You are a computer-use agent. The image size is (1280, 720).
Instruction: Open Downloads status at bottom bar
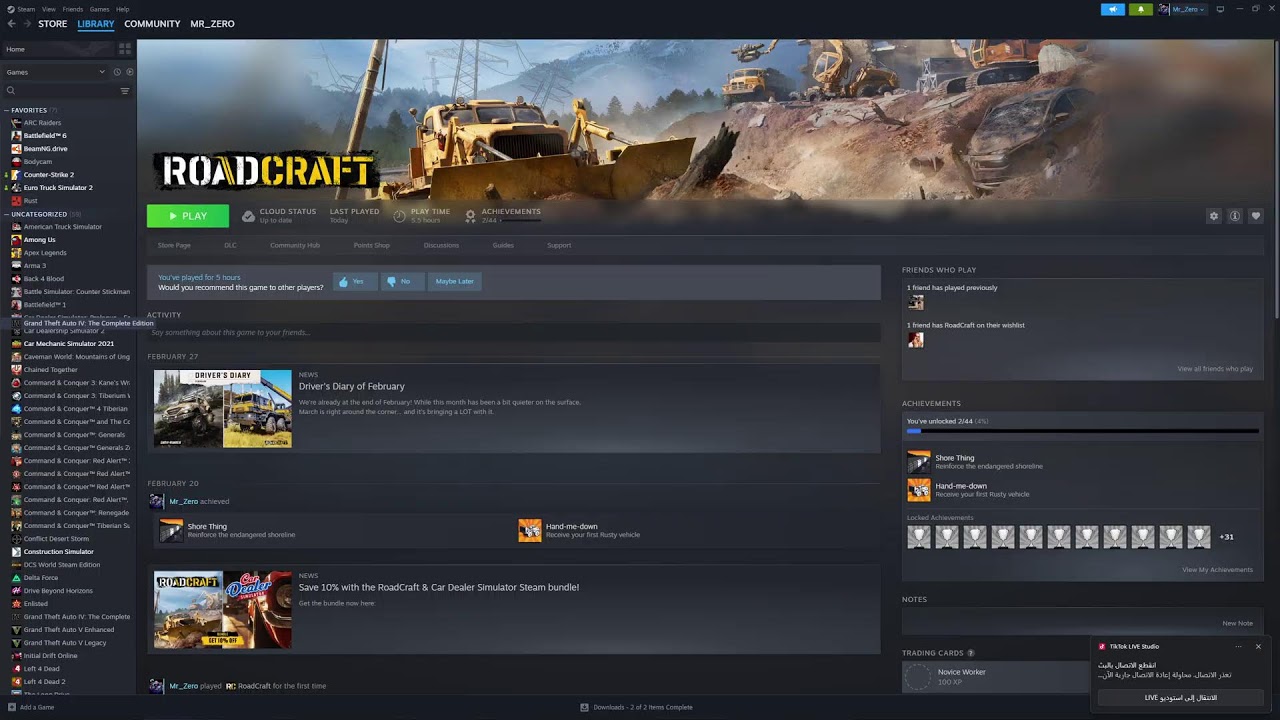[636, 707]
